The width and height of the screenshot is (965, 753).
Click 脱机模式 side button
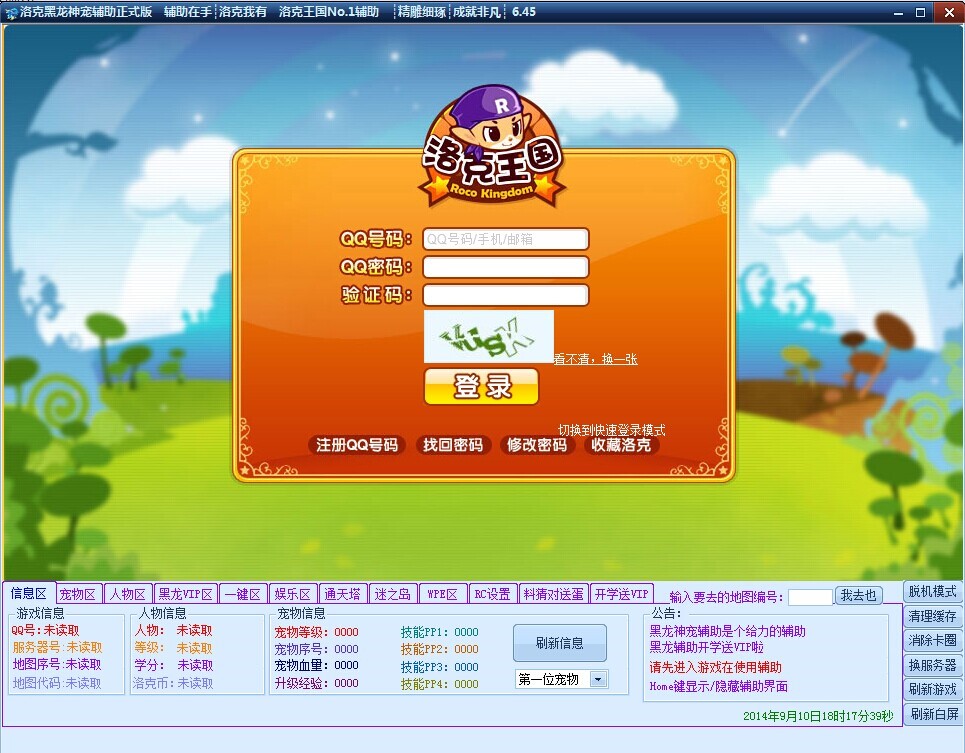(932, 591)
